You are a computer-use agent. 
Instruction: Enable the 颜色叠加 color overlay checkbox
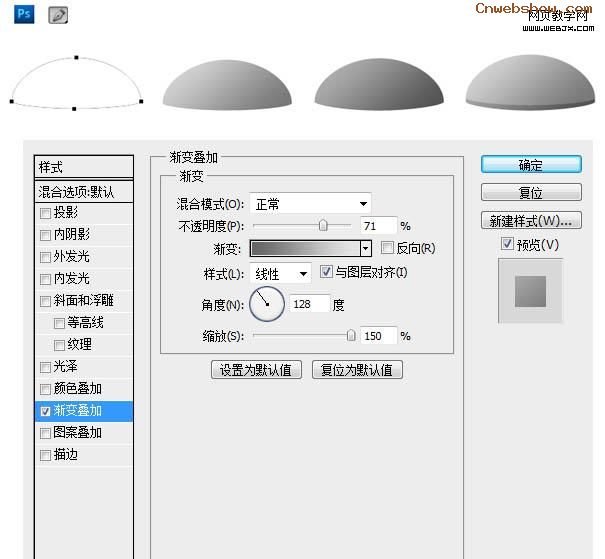click(45, 389)
